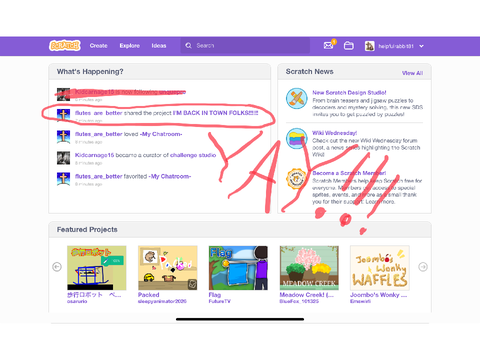Open the Joombo's Wonky Waffles thumbnail

tap(380, 268)
